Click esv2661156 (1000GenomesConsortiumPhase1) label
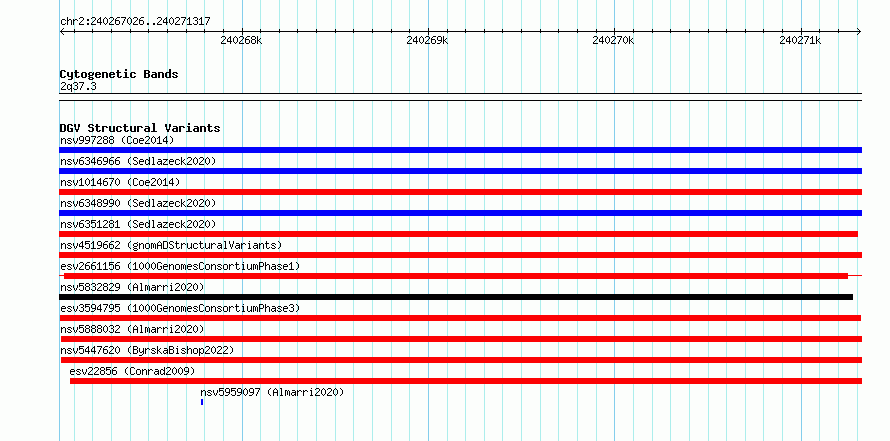890x441 pixels. pyautogui.click(x=180, y=266)
